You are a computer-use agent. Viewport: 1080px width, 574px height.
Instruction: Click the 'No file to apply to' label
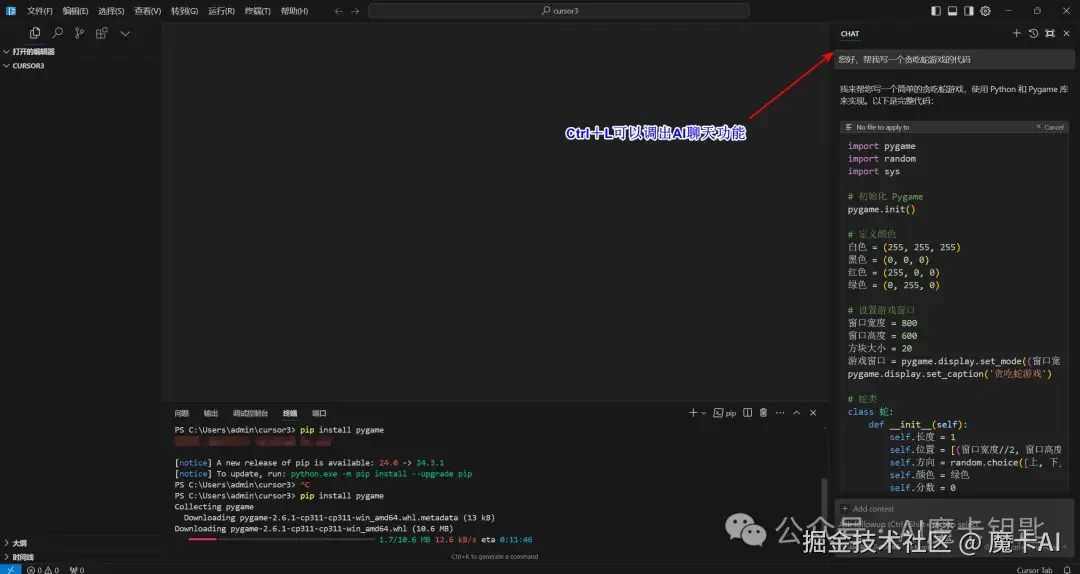click(882, 127)
